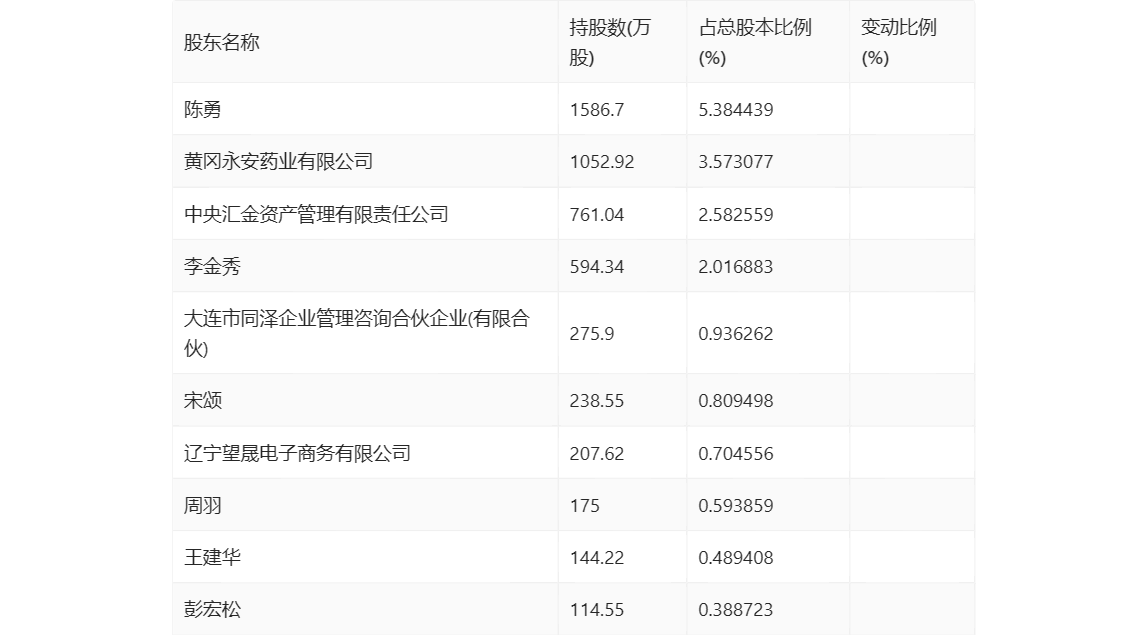1148x635 pixels.
Task: Select shareholder name 王建华
Action: click(212, 557)
